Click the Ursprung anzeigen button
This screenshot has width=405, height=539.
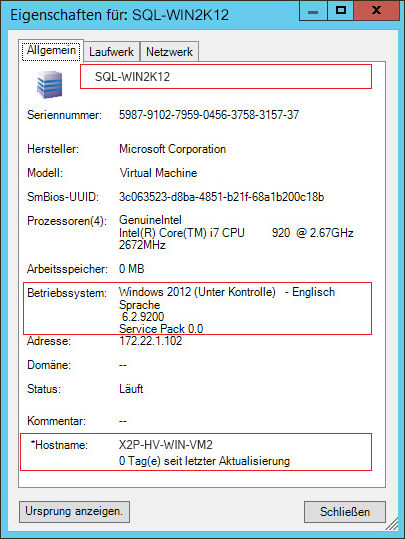(x=74, y=512)
